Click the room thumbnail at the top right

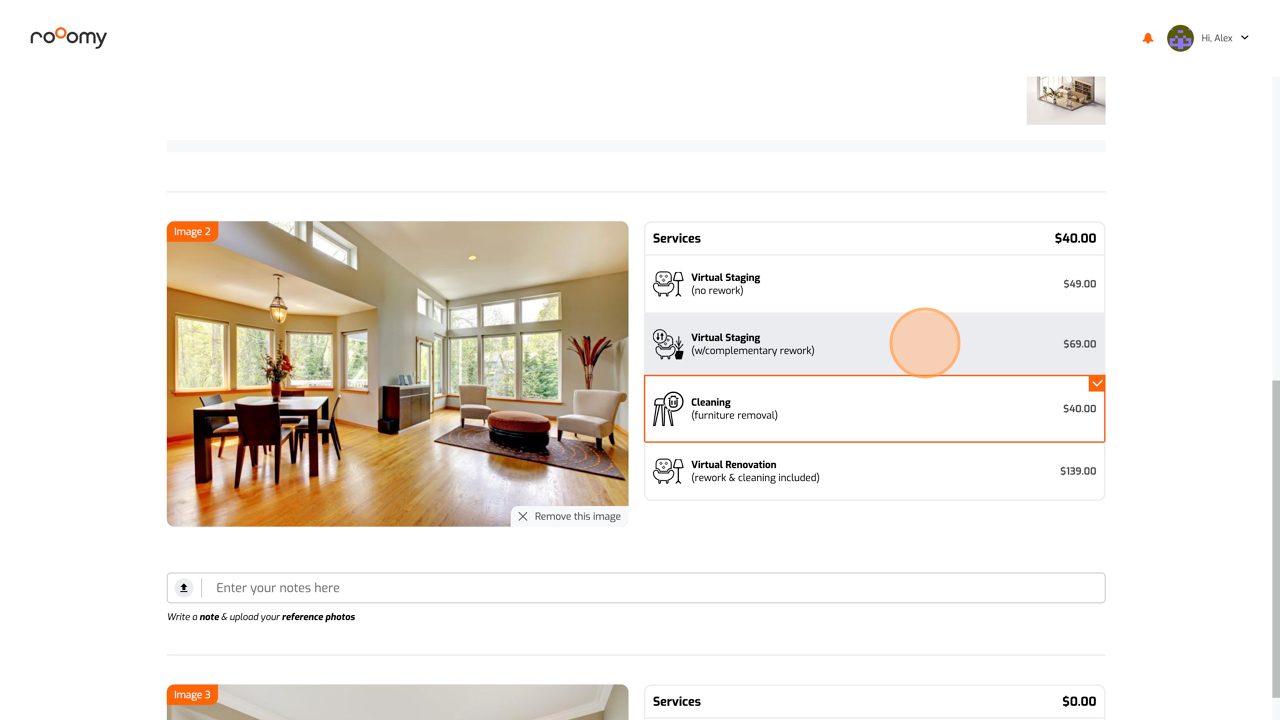coord(1066,100)
